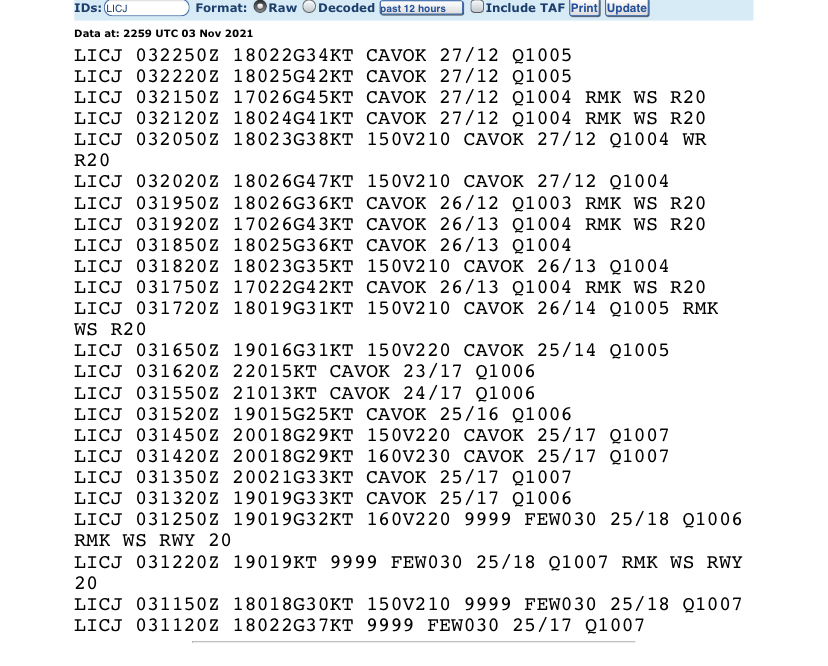Viewport: 828px width, 666px height.
Task: Click the LICJ 032020Z report with G47KT
Action: [x=372, y=182]
